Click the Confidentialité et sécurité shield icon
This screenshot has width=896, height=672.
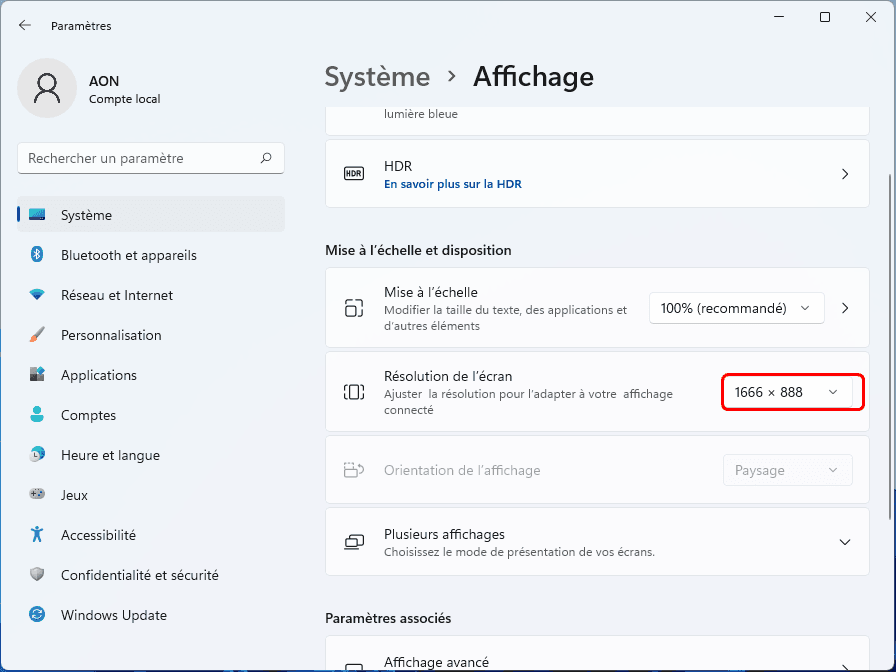point(37,575)
